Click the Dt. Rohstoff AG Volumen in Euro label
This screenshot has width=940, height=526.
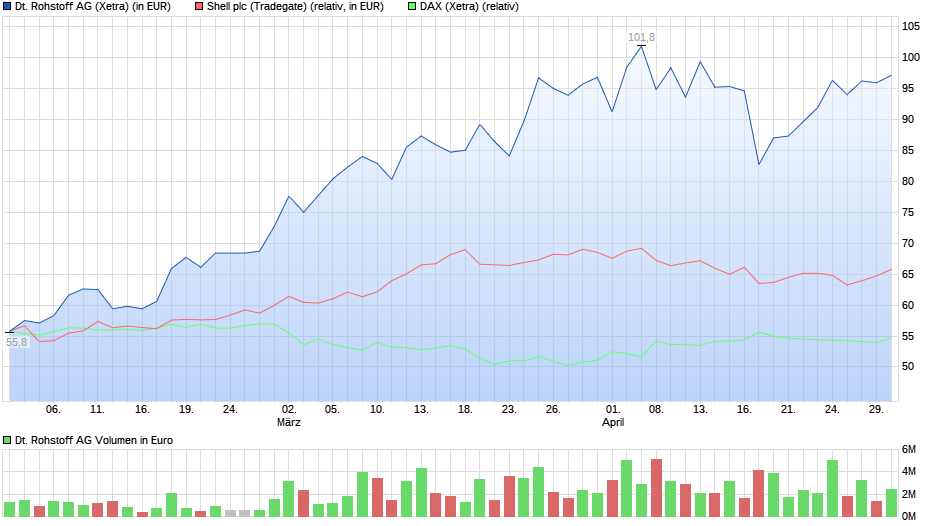pyautogui.click(x=94, y=440)
